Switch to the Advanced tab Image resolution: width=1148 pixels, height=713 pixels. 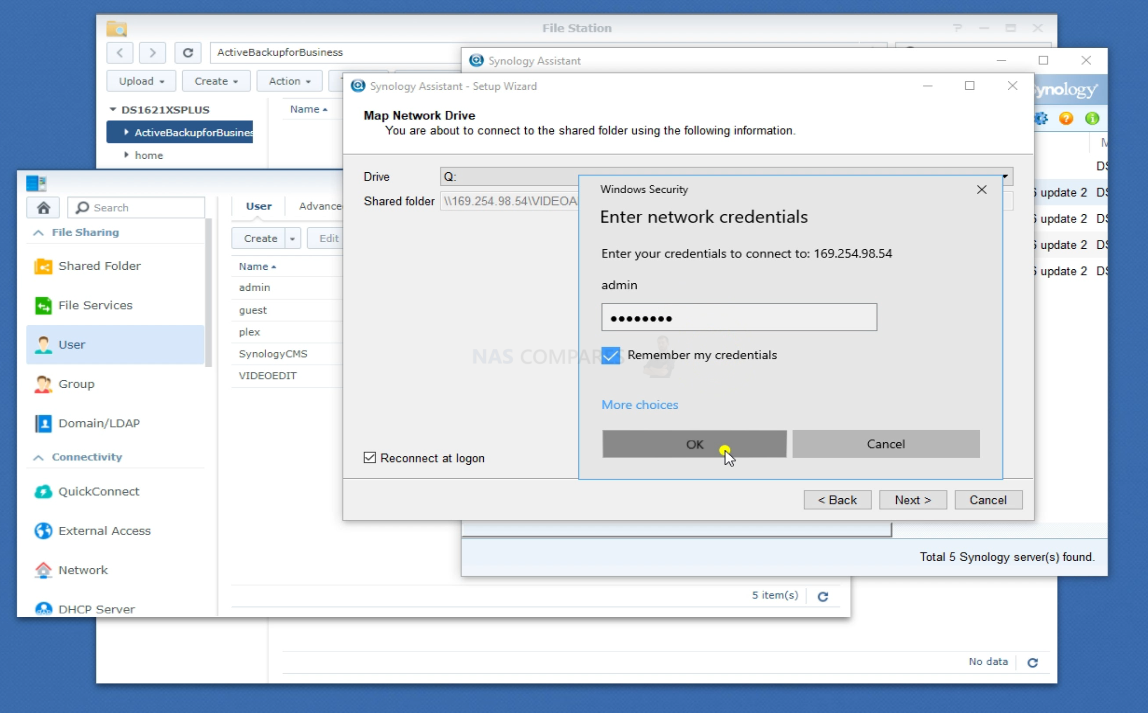[x=320, y=206]
